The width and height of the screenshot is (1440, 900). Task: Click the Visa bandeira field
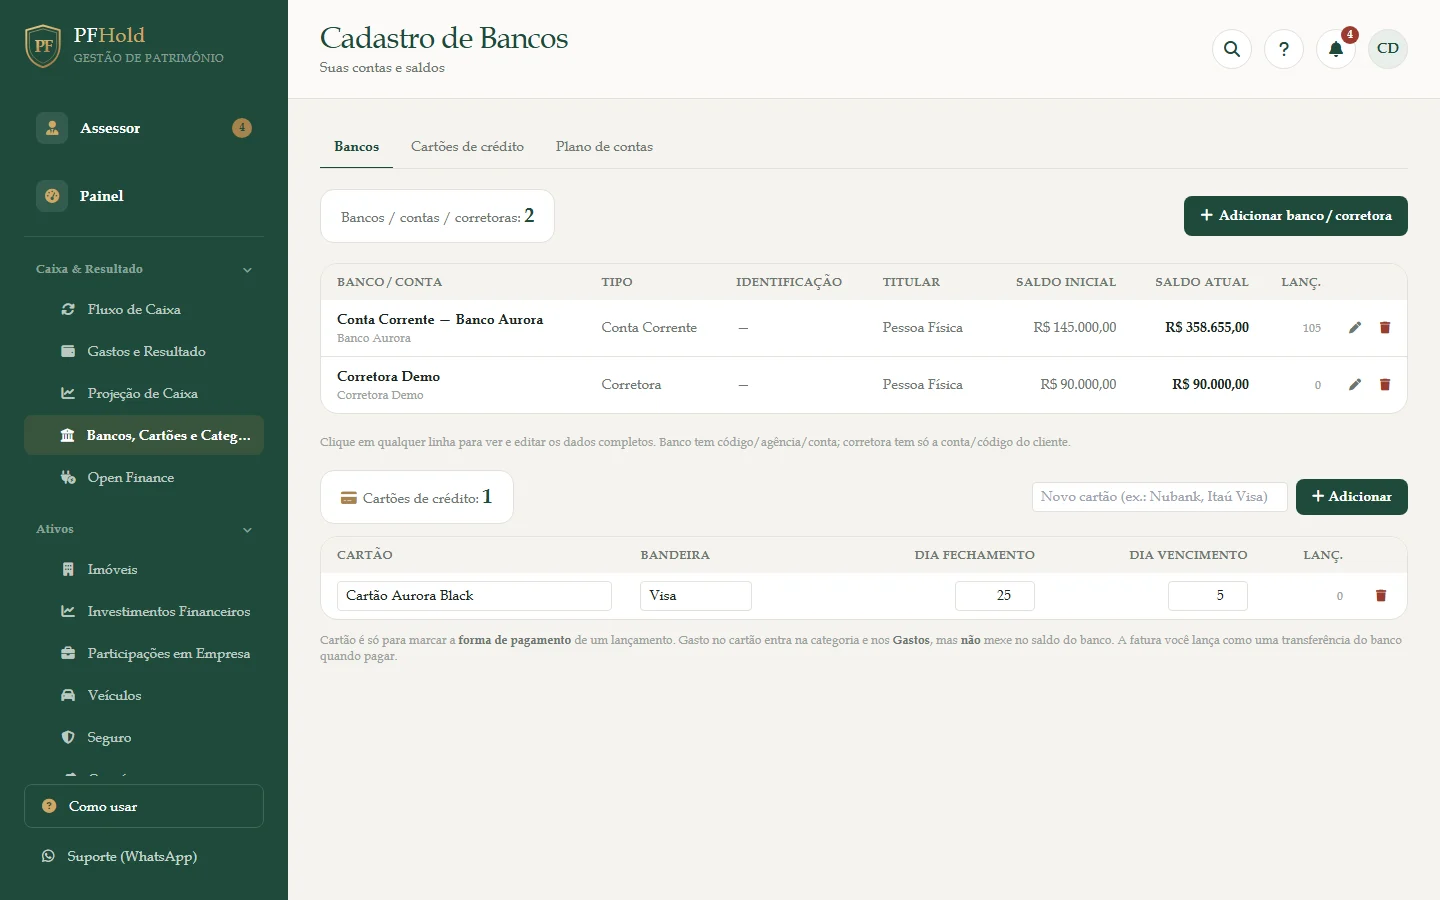tap(696, 596)
